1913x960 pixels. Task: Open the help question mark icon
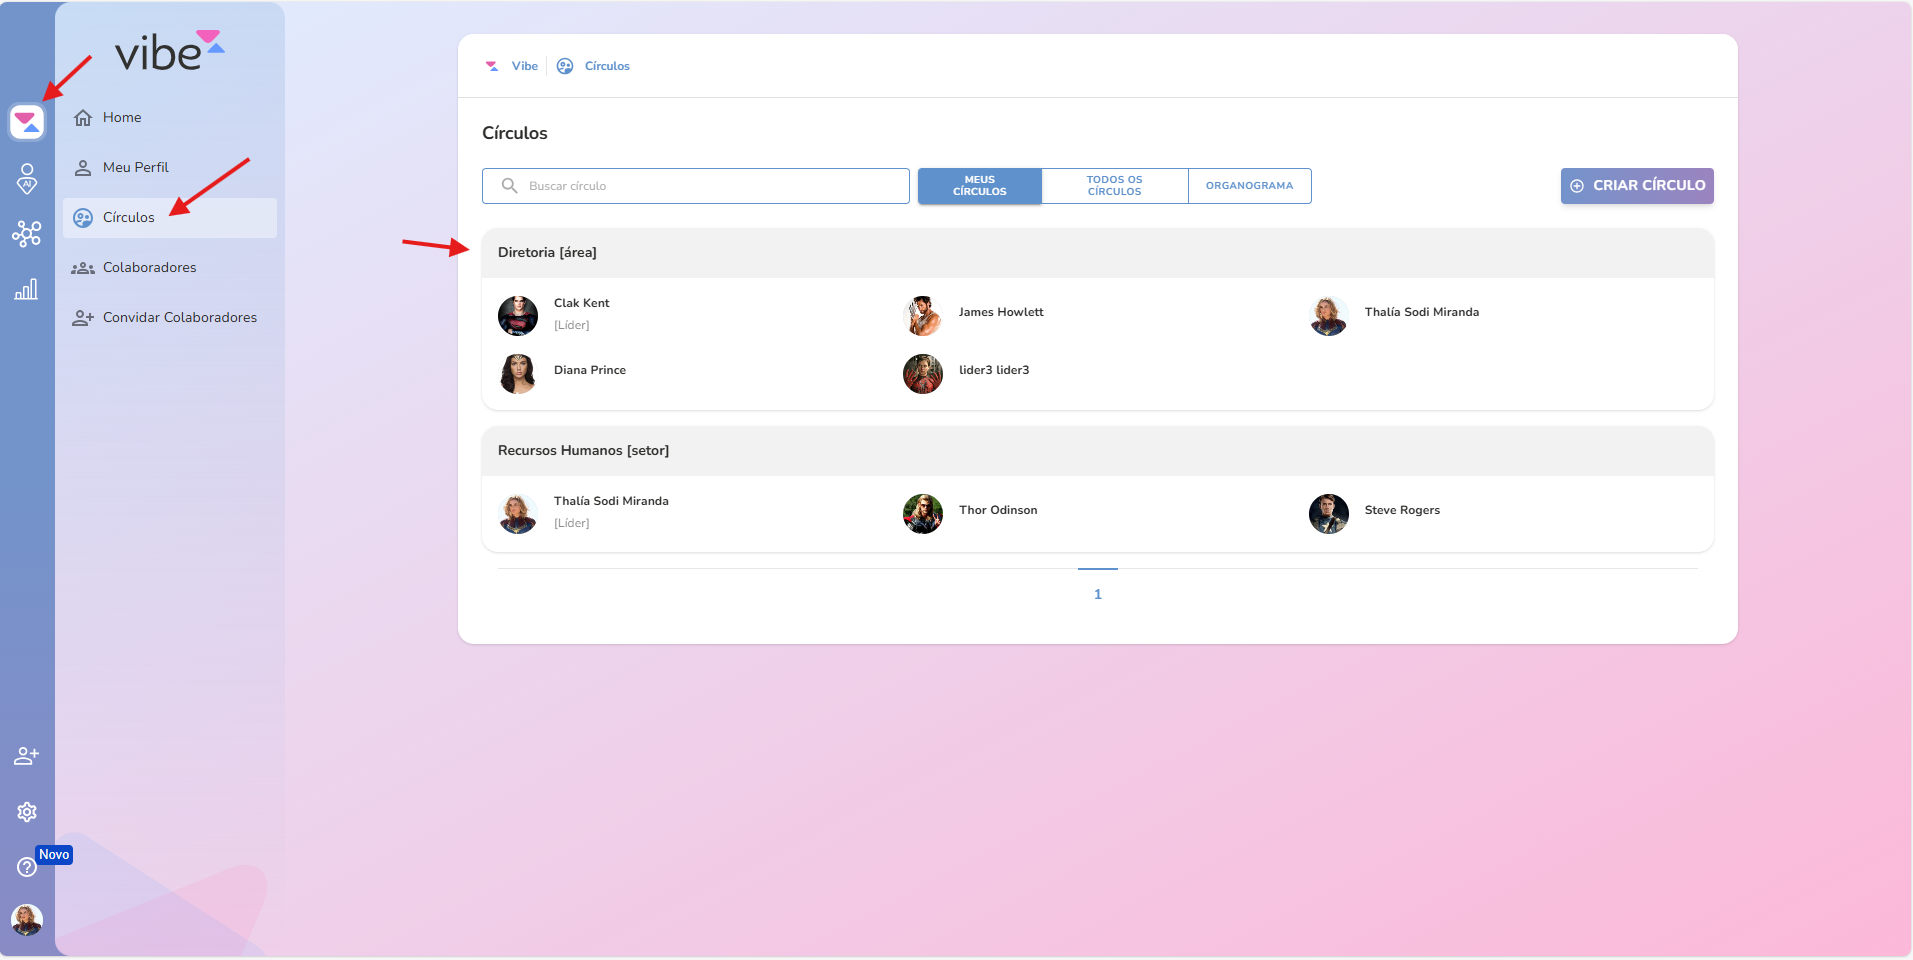click(x=27, y=867)
